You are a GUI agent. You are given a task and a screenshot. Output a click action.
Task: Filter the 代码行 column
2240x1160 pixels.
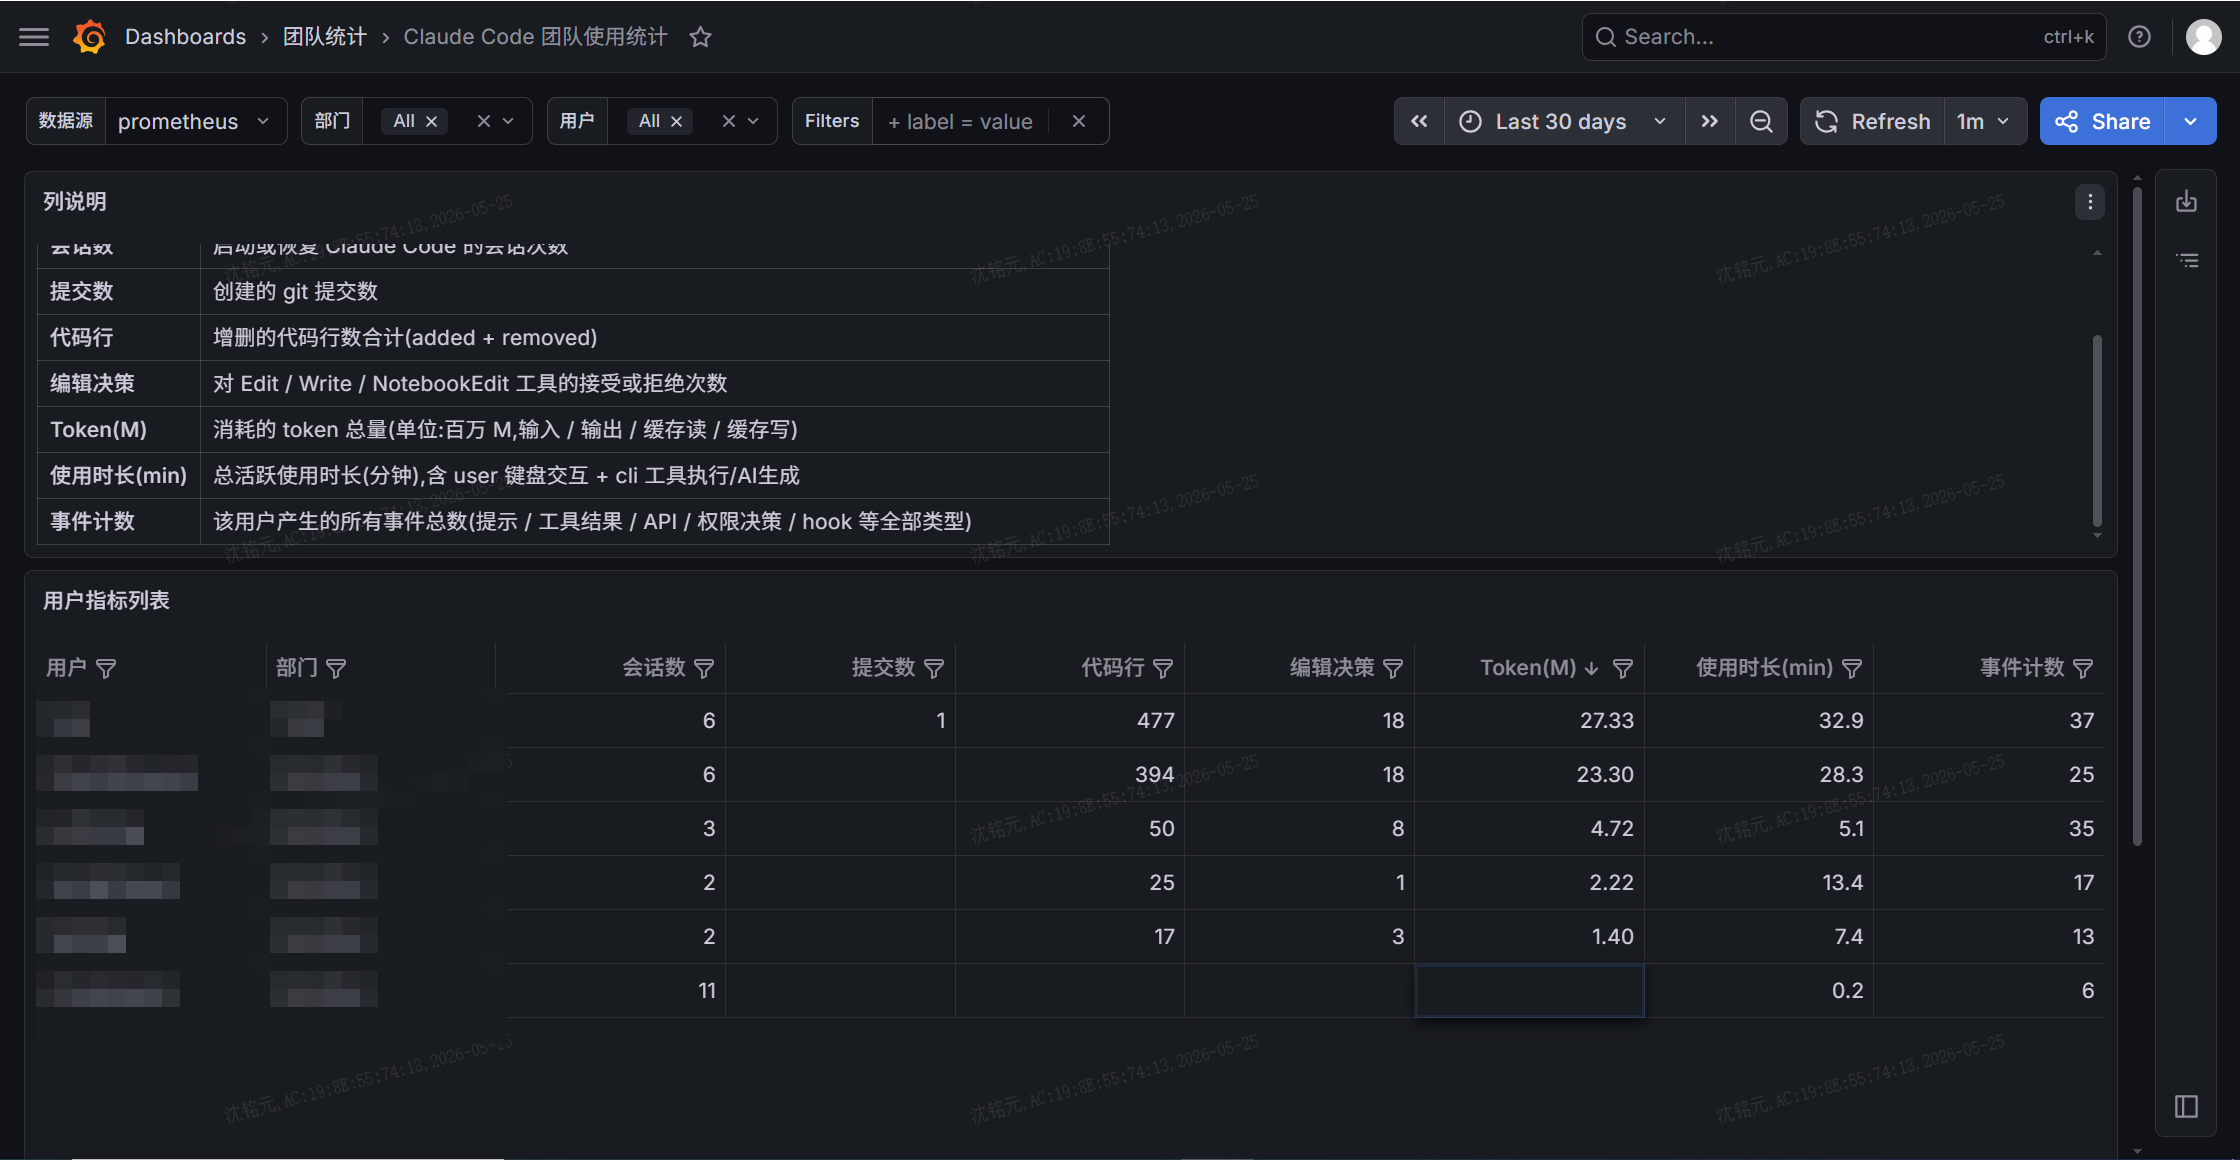click(1163, 668)
